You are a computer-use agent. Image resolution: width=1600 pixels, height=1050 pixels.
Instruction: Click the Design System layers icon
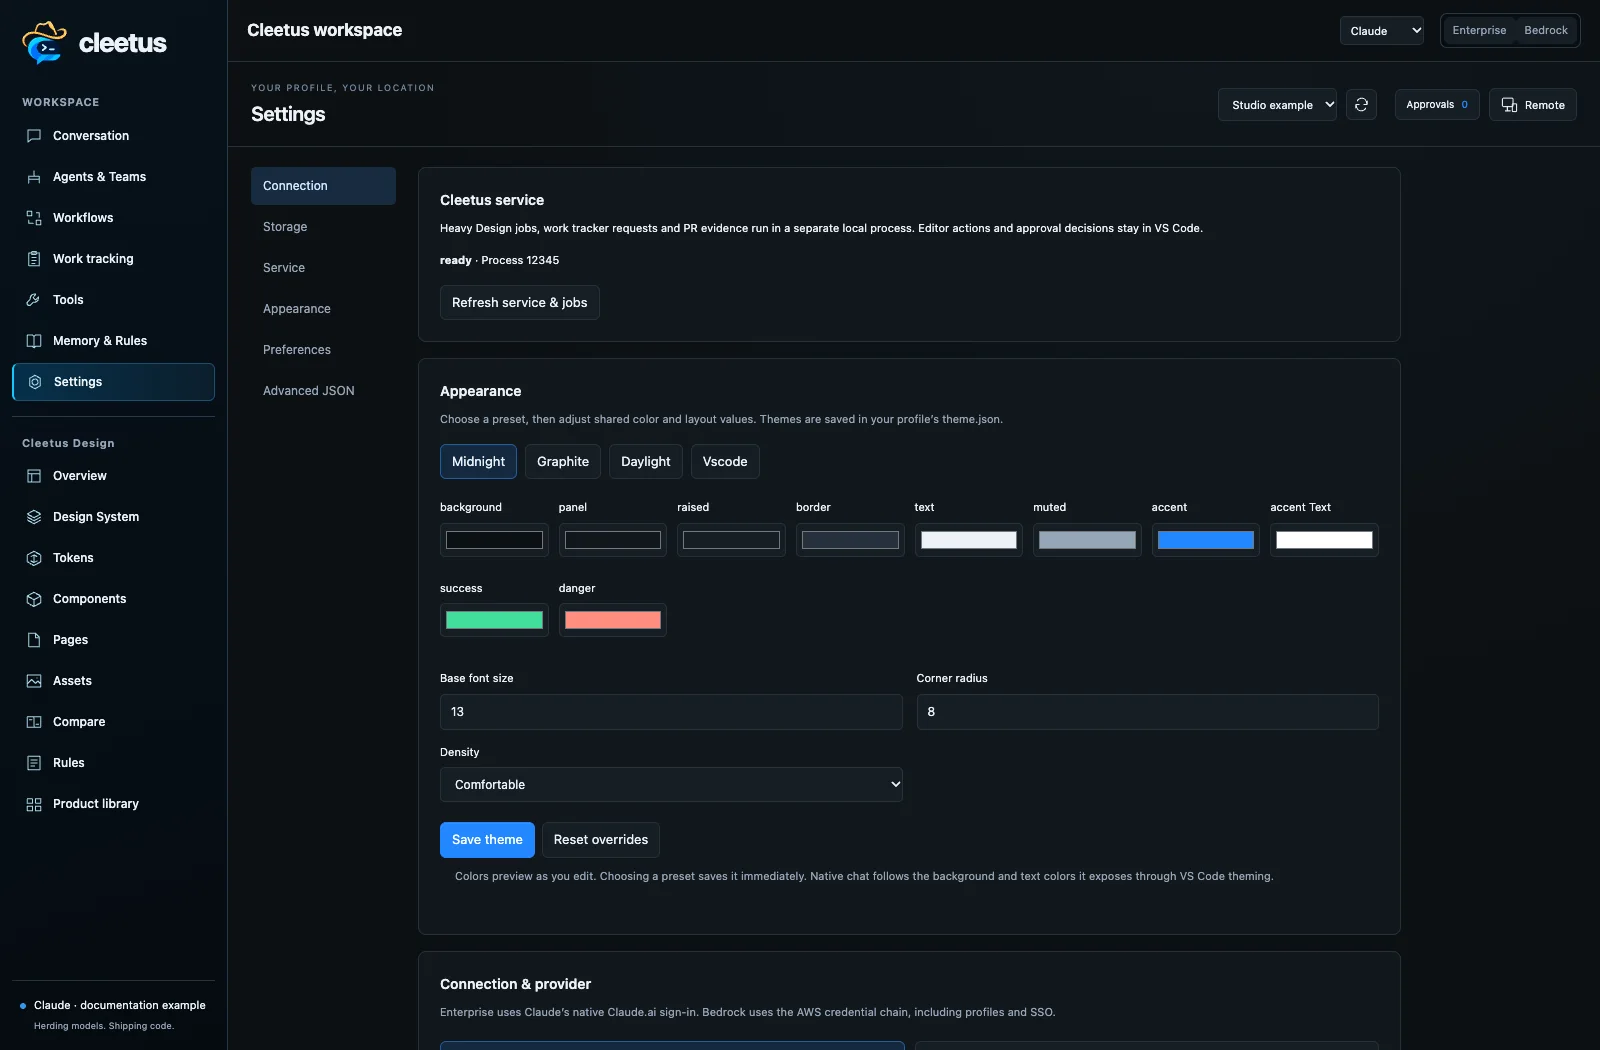(x=34, y=517)
